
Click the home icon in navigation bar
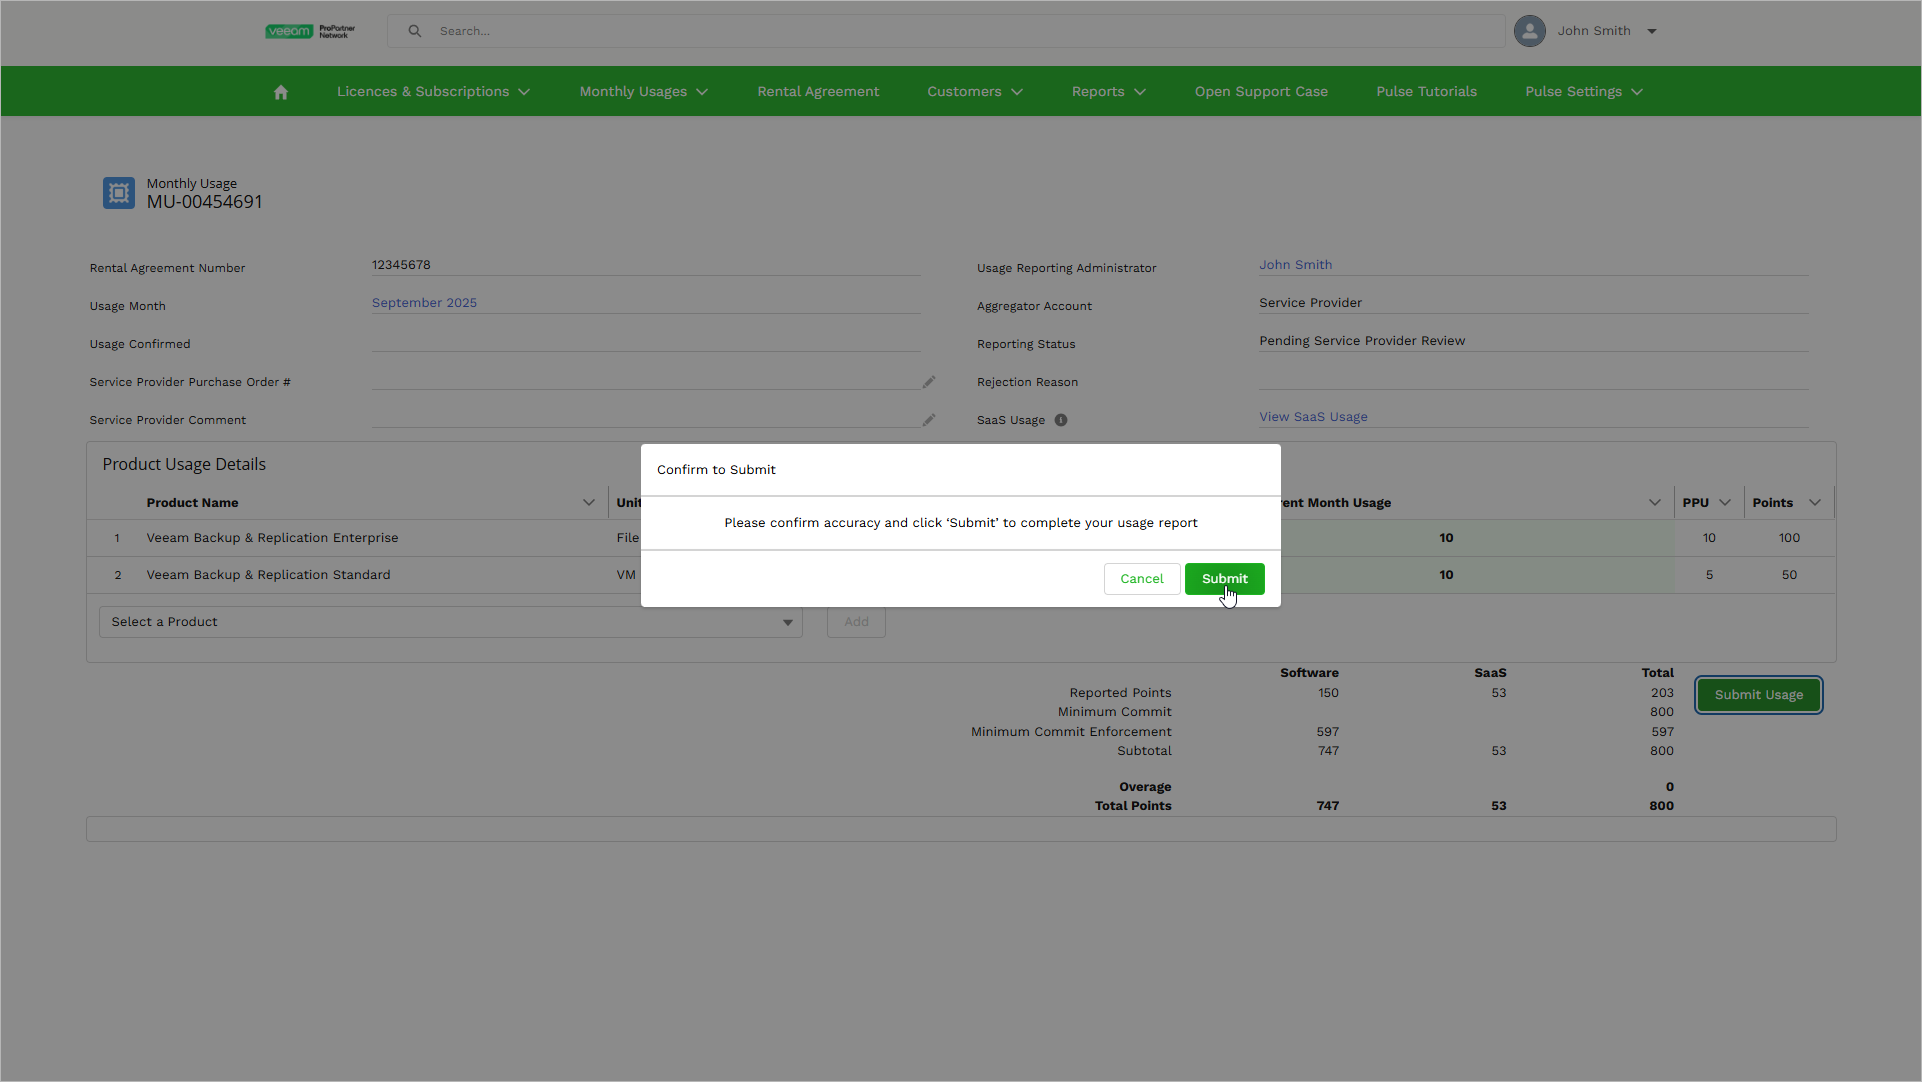pyautogui.click(x=281, y=92)
